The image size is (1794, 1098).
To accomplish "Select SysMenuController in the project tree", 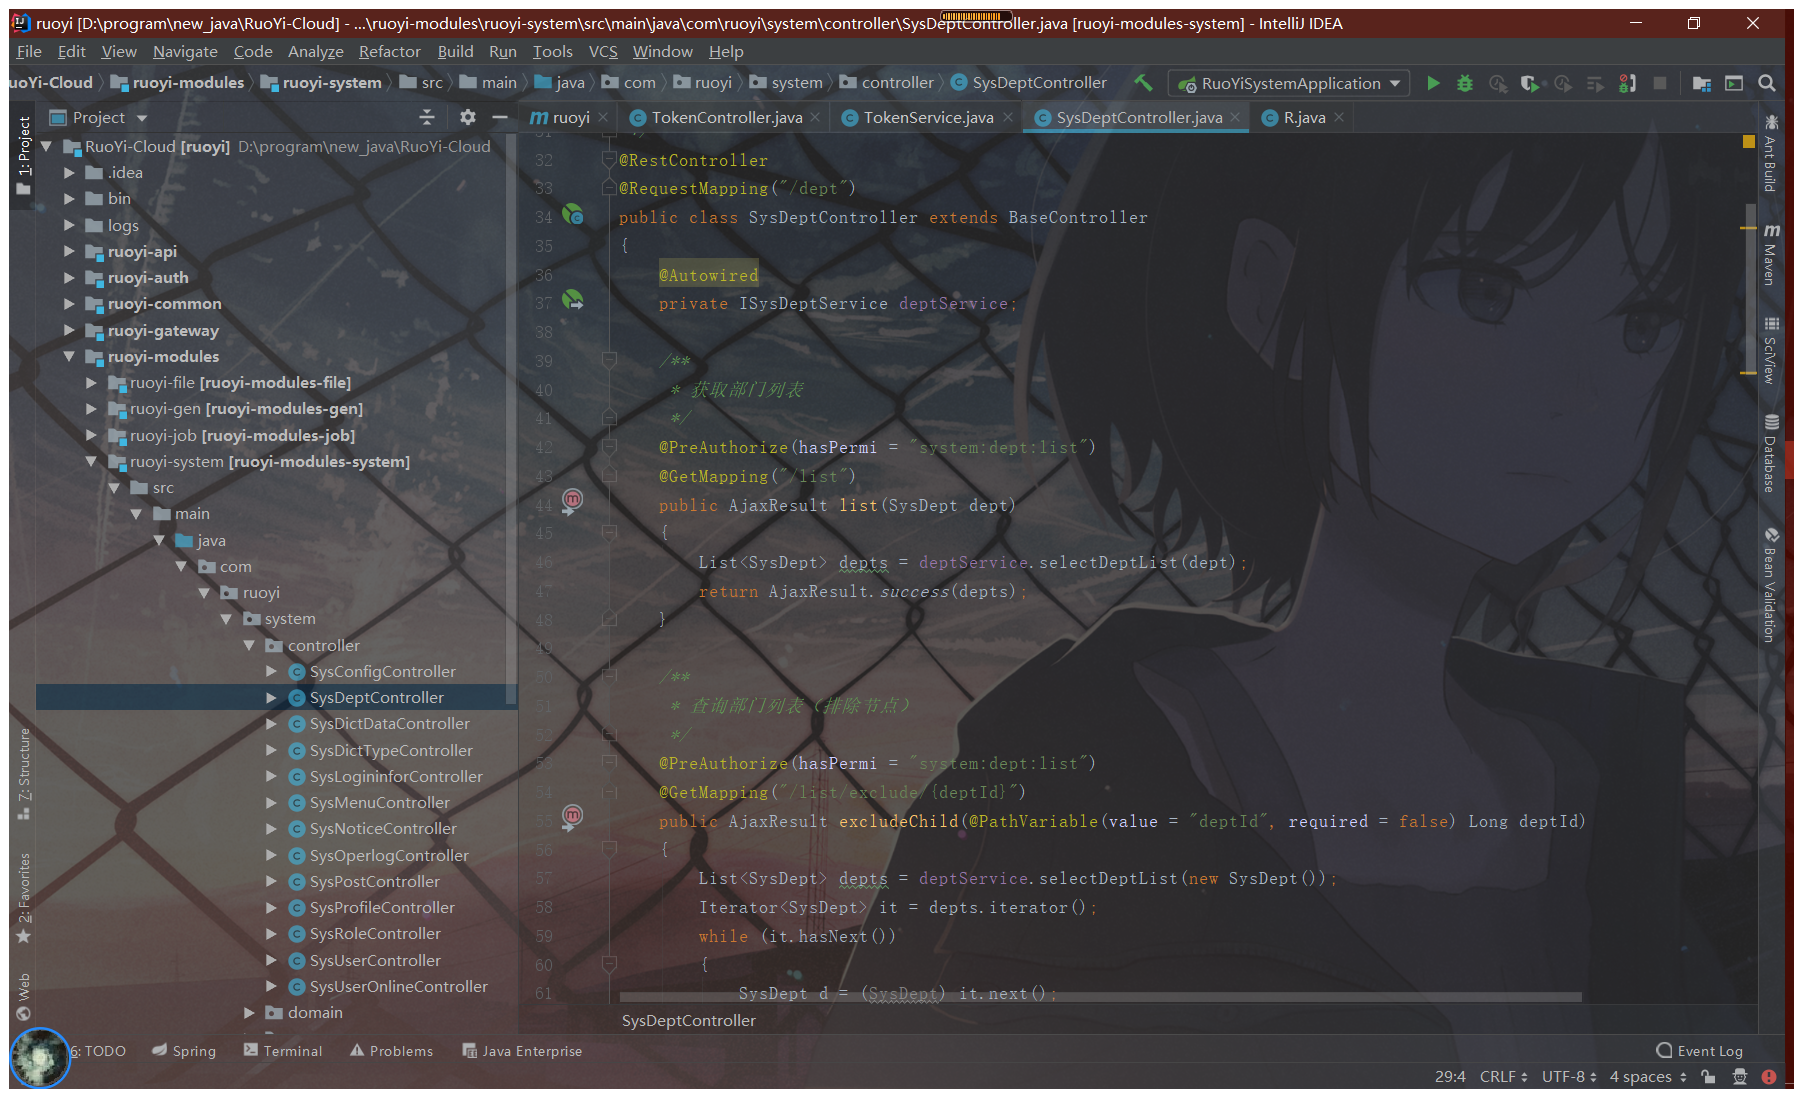I will coord(379,802).
